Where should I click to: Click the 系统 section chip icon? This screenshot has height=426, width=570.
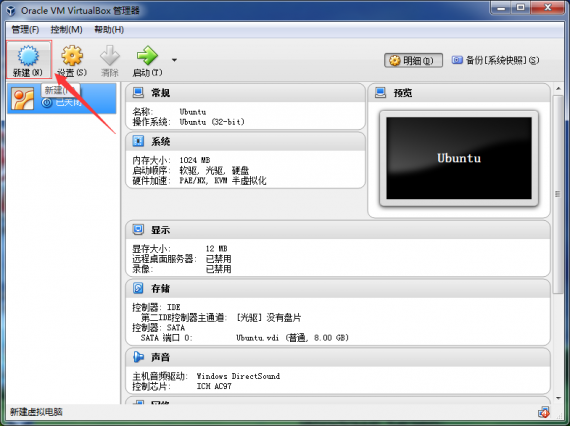click(138, 141)
